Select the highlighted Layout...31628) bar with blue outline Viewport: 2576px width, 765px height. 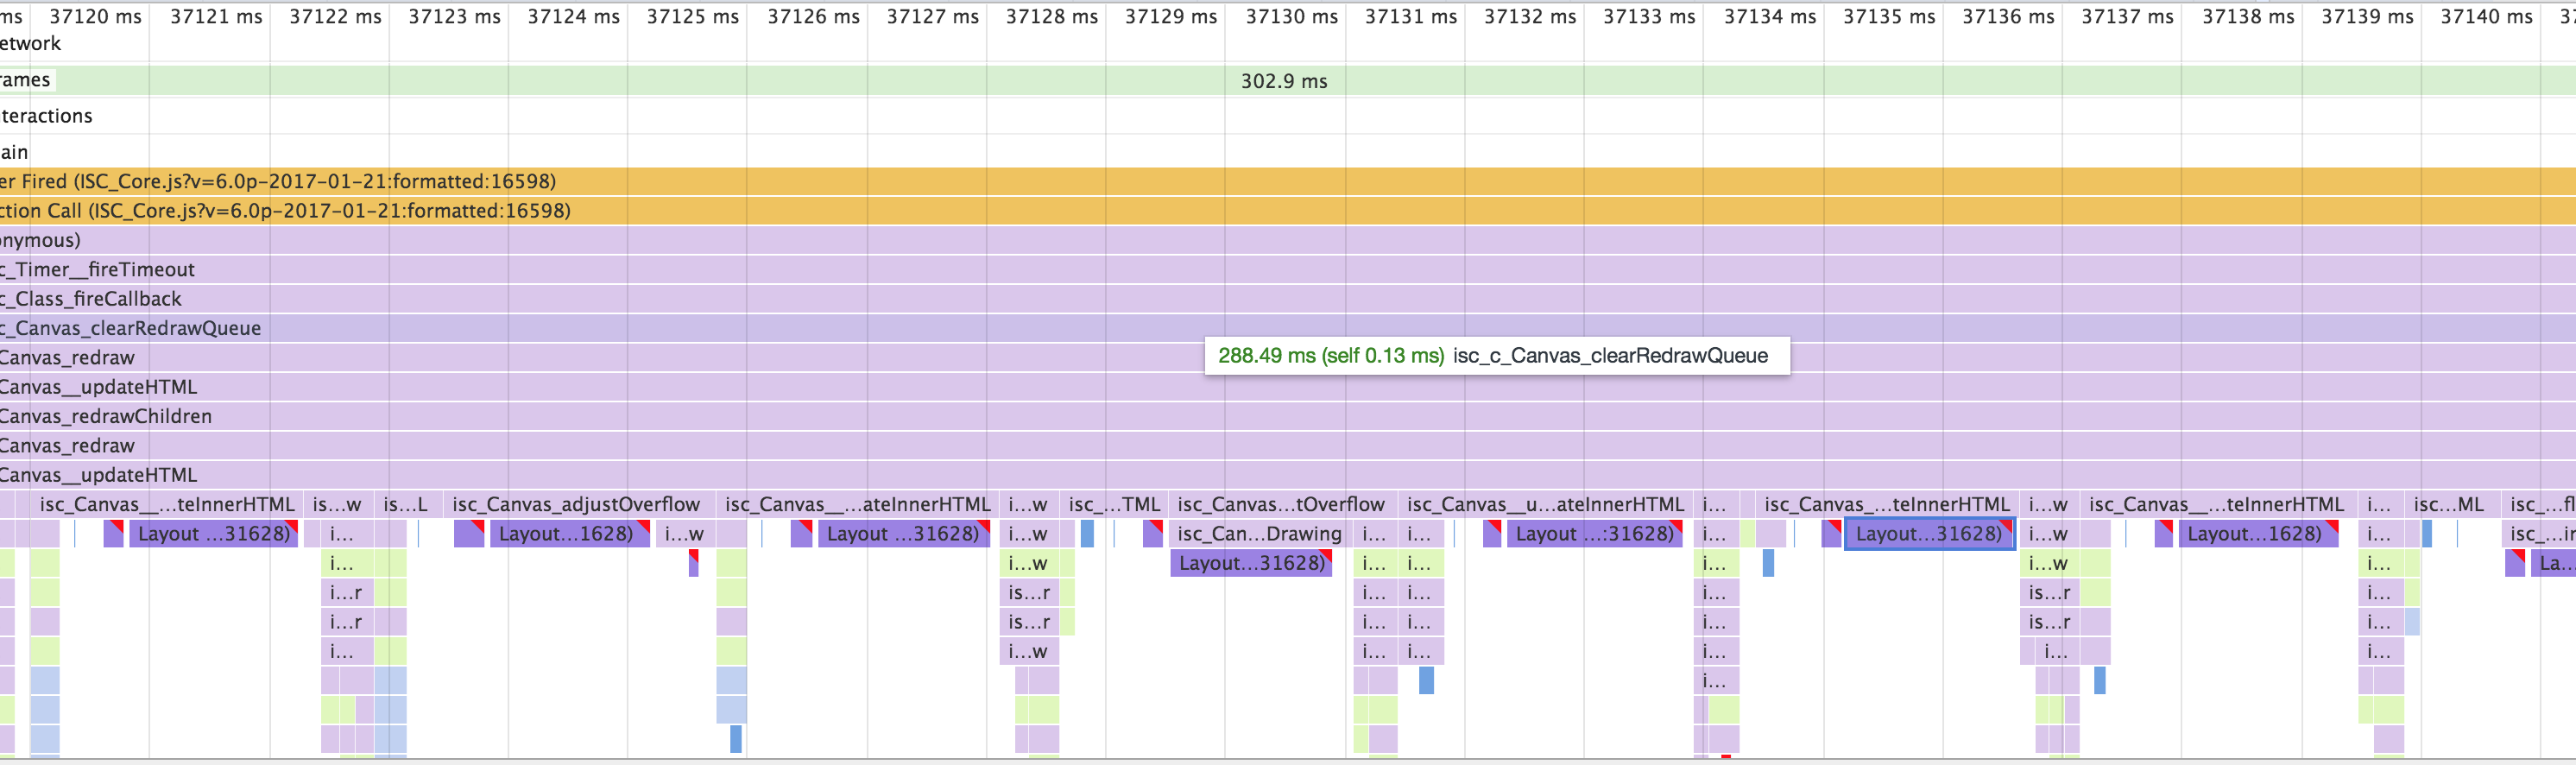pos(1929,534)
